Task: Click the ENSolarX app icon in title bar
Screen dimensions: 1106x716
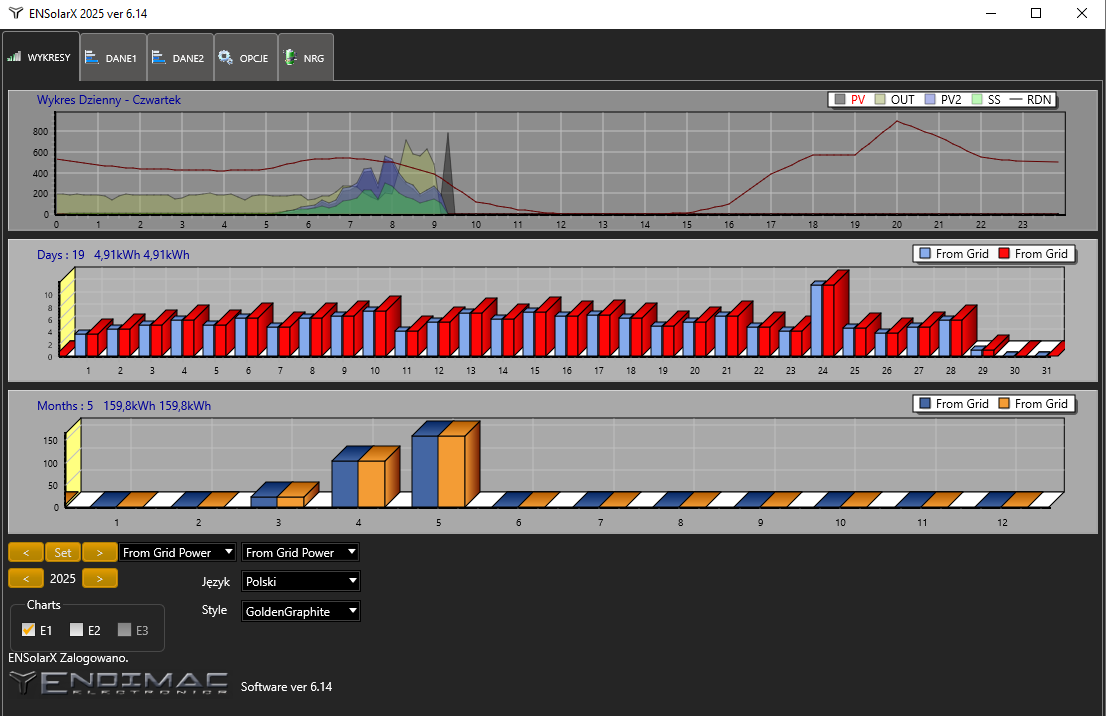Action: coord(14,13)
